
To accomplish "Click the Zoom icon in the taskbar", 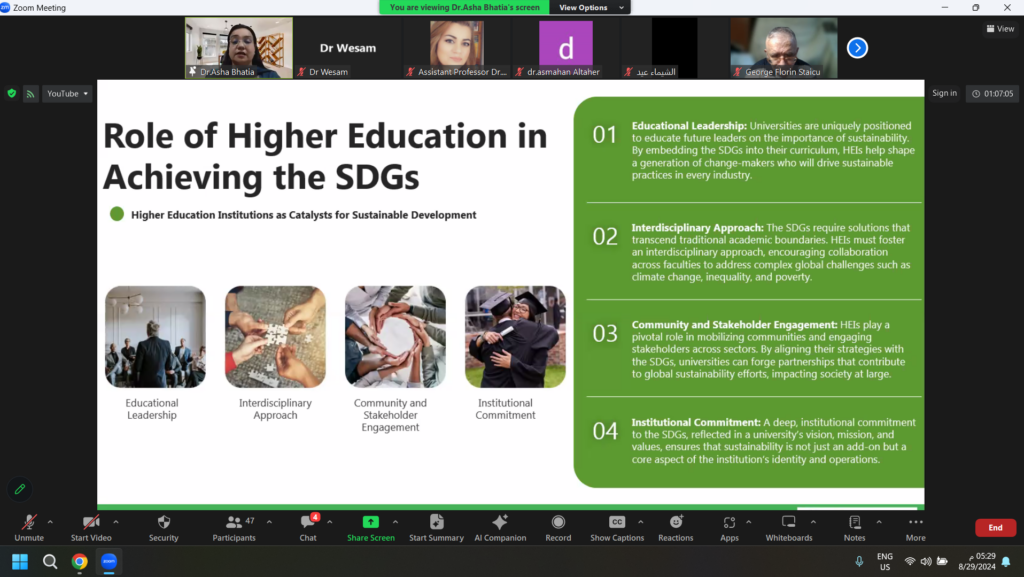I will click(x=109, y=561).
